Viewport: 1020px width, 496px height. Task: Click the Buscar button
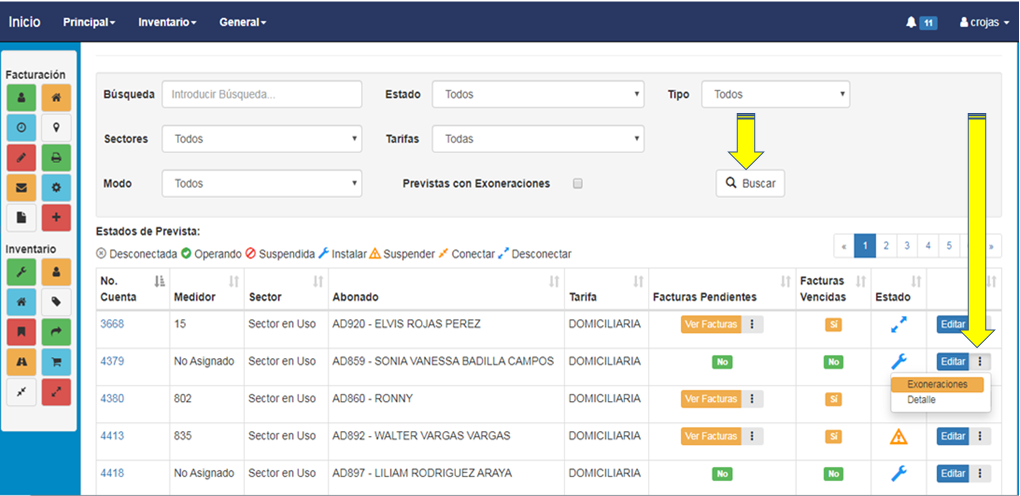(x=750, y=184)
